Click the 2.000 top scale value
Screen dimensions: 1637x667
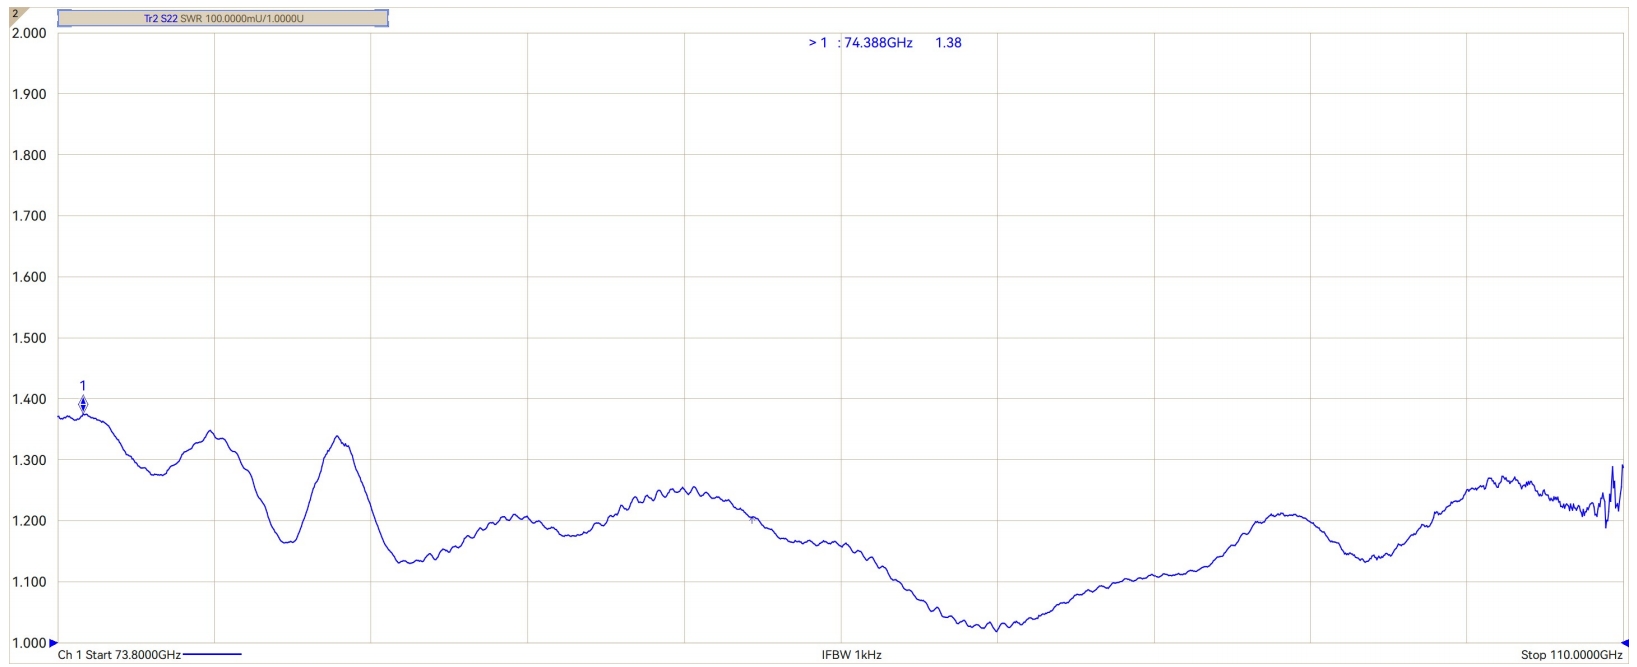pyautogui.click(x=29, y=33)
